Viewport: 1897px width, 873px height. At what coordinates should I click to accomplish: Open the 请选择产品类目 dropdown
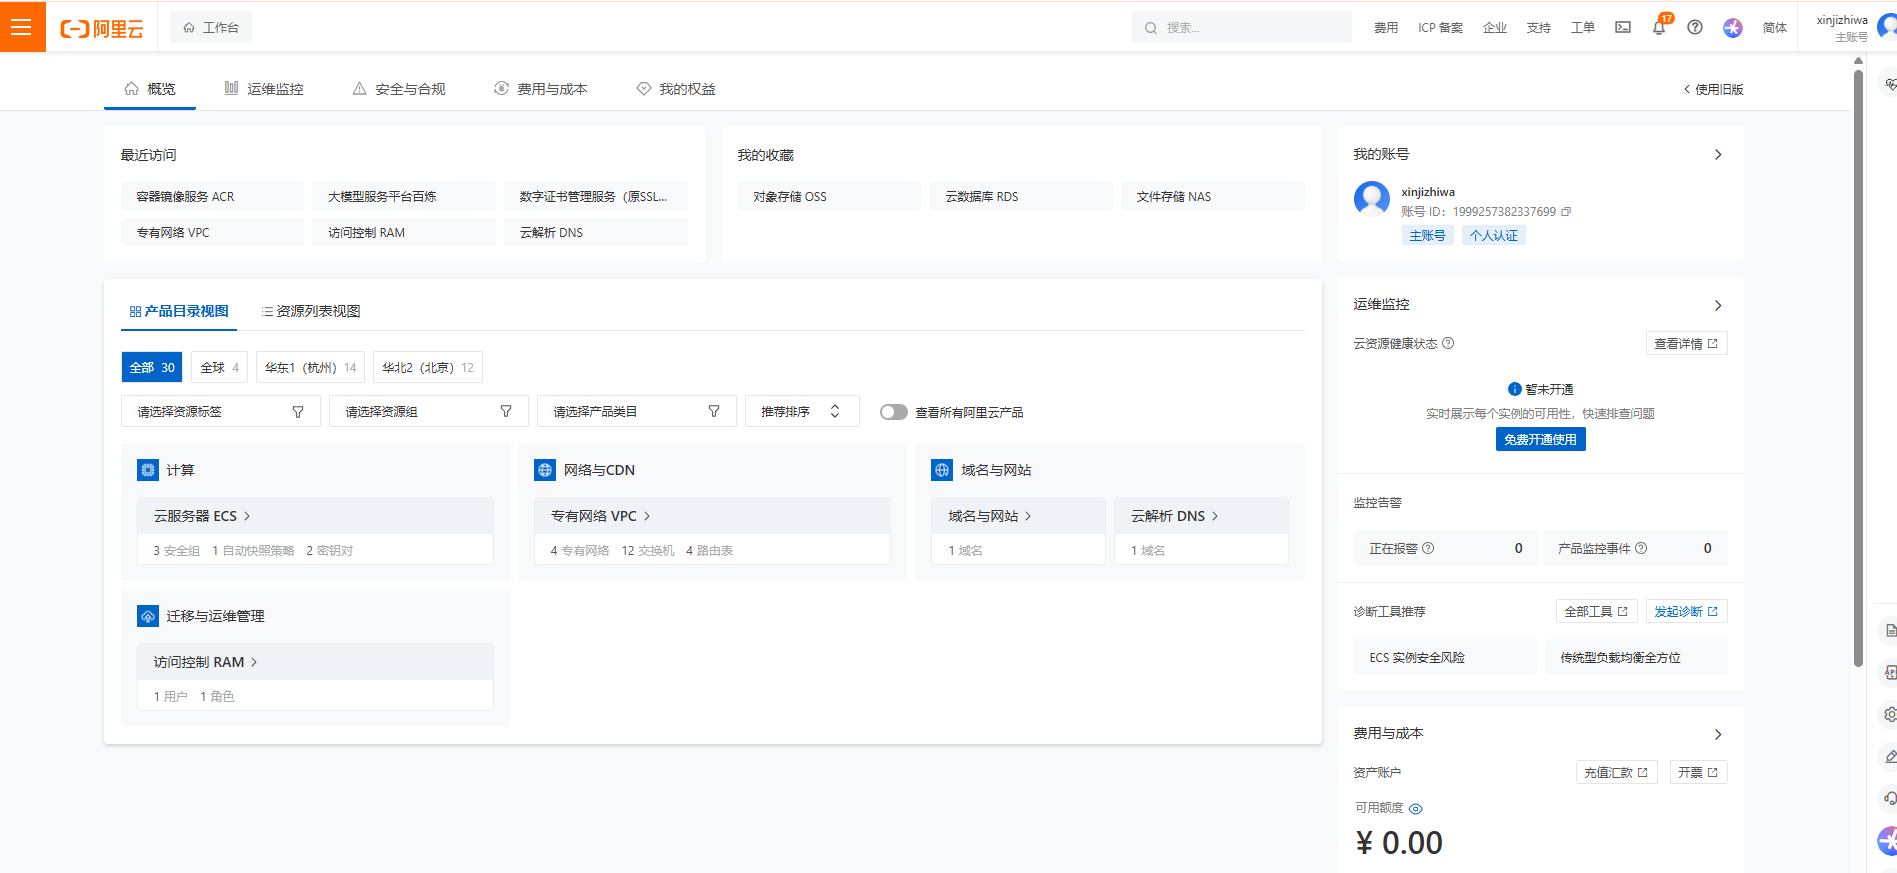click(637, 411)
